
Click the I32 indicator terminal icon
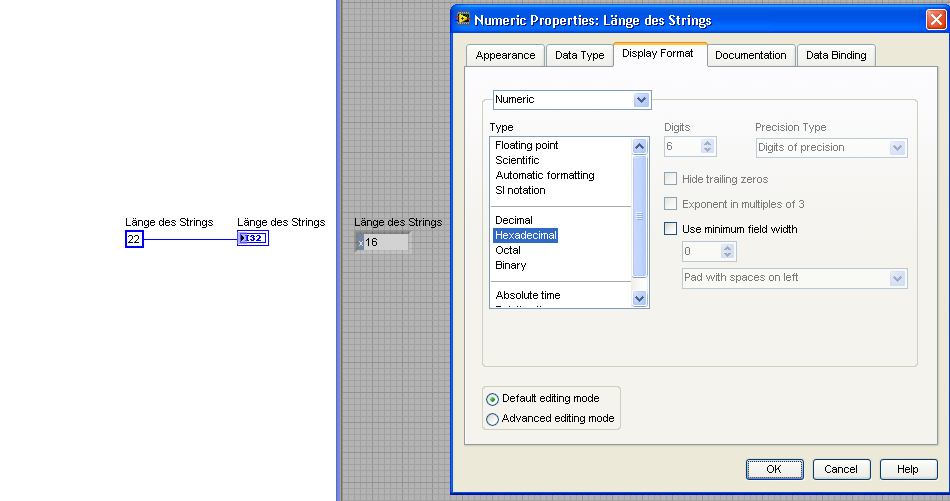[253, 238]
